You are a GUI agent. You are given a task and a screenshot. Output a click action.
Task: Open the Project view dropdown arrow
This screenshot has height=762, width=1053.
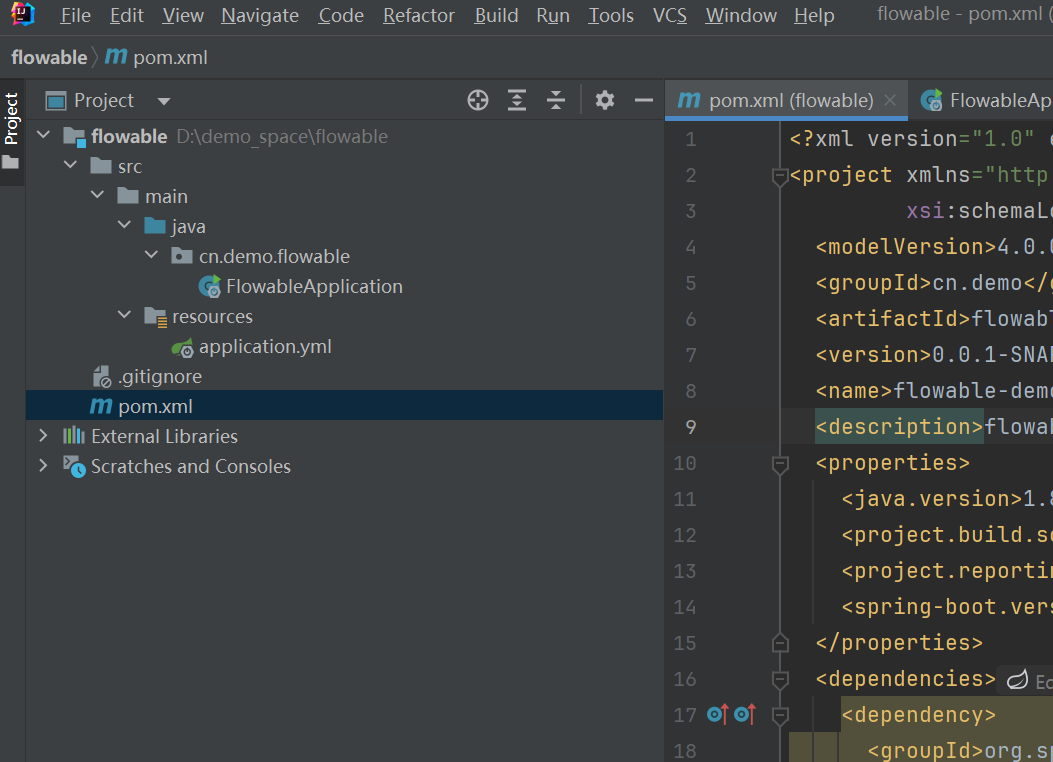coord(164,101)
